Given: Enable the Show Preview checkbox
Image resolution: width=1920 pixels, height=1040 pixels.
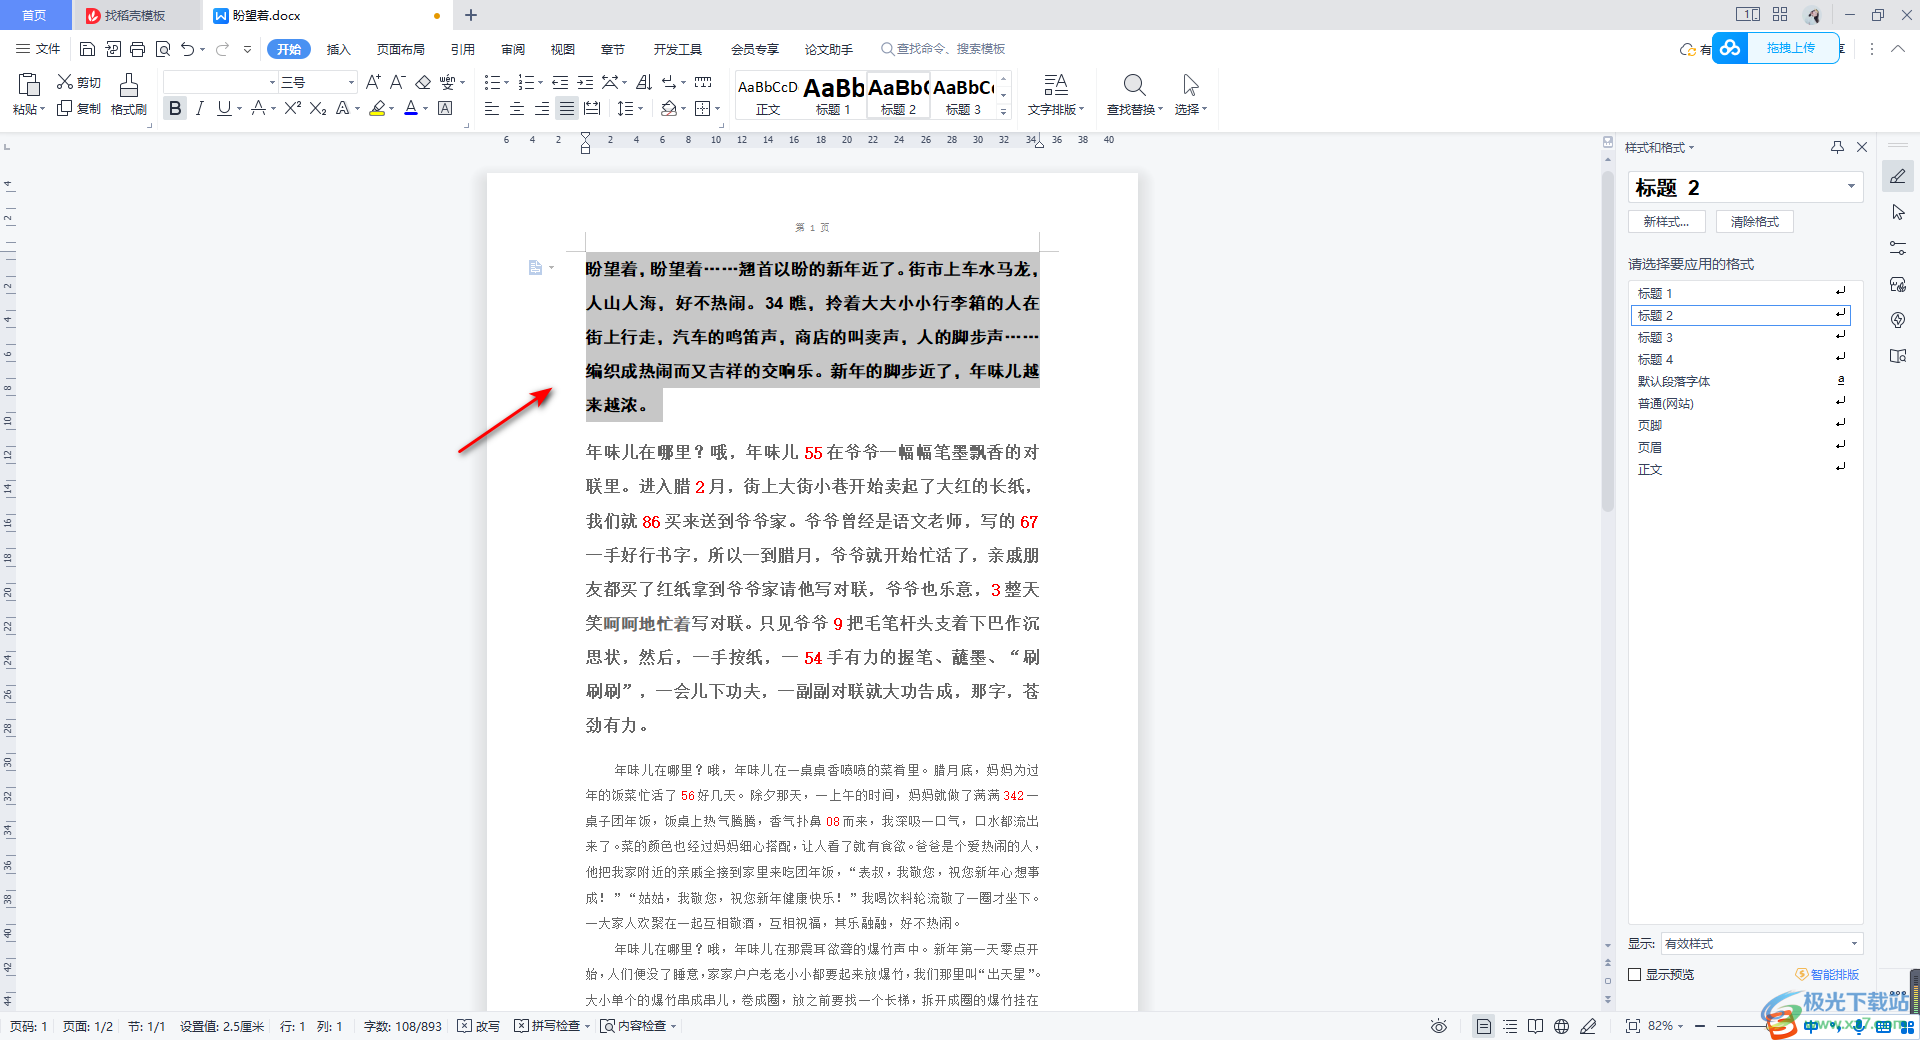Looking at the screenshot, I should click(1635, 974).
